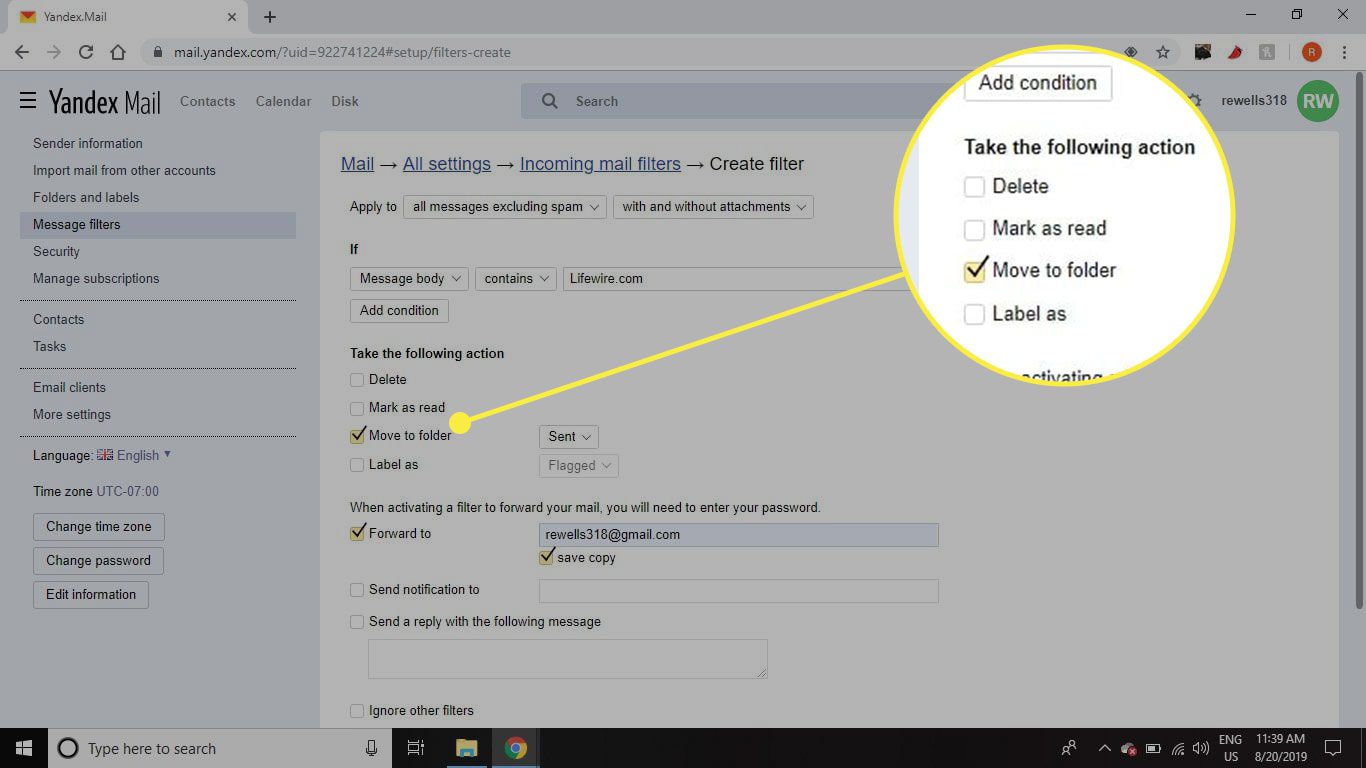Click the forward email address field

(739, 535)
